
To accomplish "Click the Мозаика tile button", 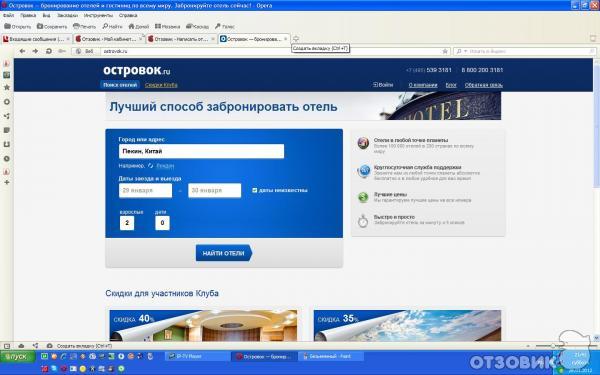I will click(168, 26).
